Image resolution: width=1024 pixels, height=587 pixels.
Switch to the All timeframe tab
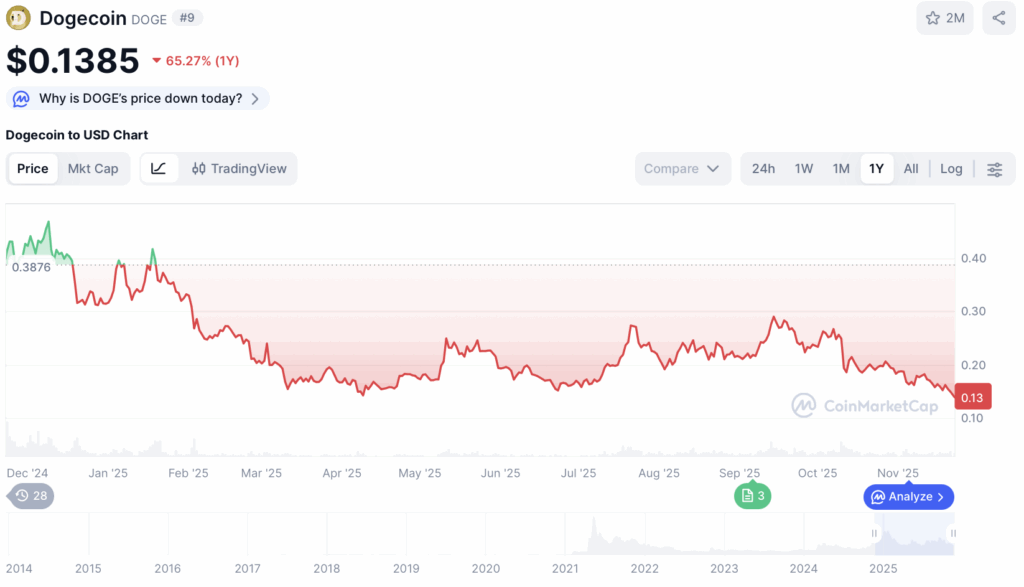click(x=911, y=169)
